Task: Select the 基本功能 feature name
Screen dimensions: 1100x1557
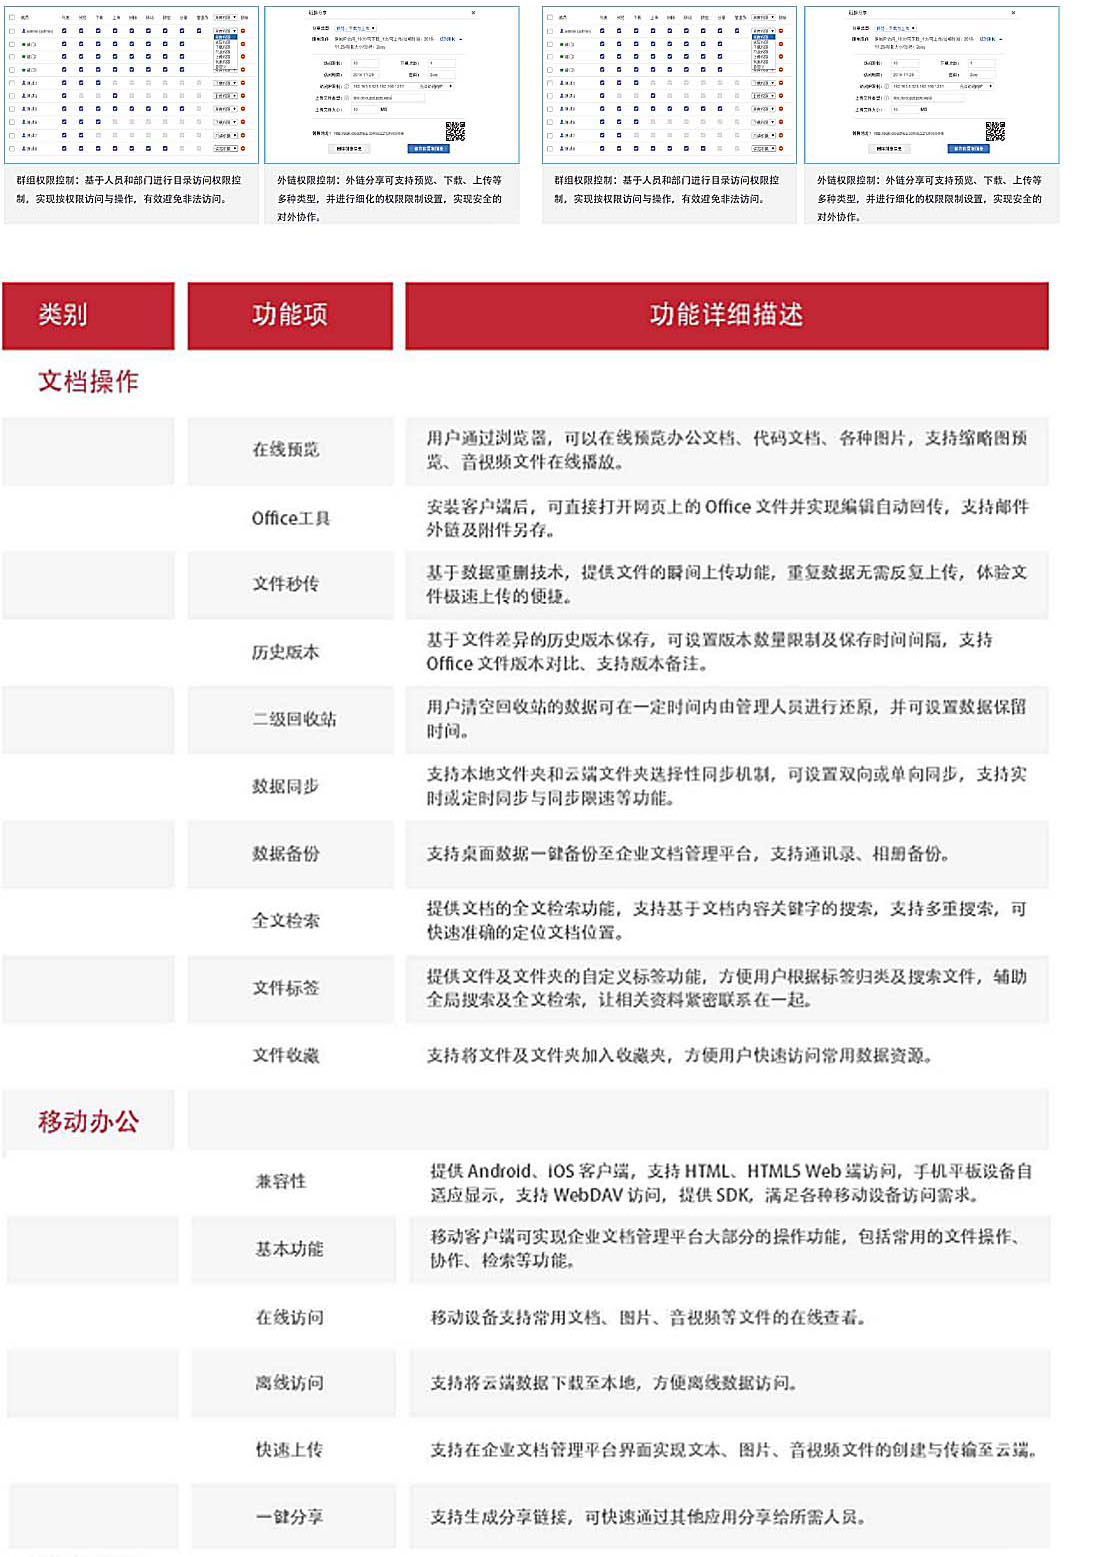Action: click(x=289, y=1249)
